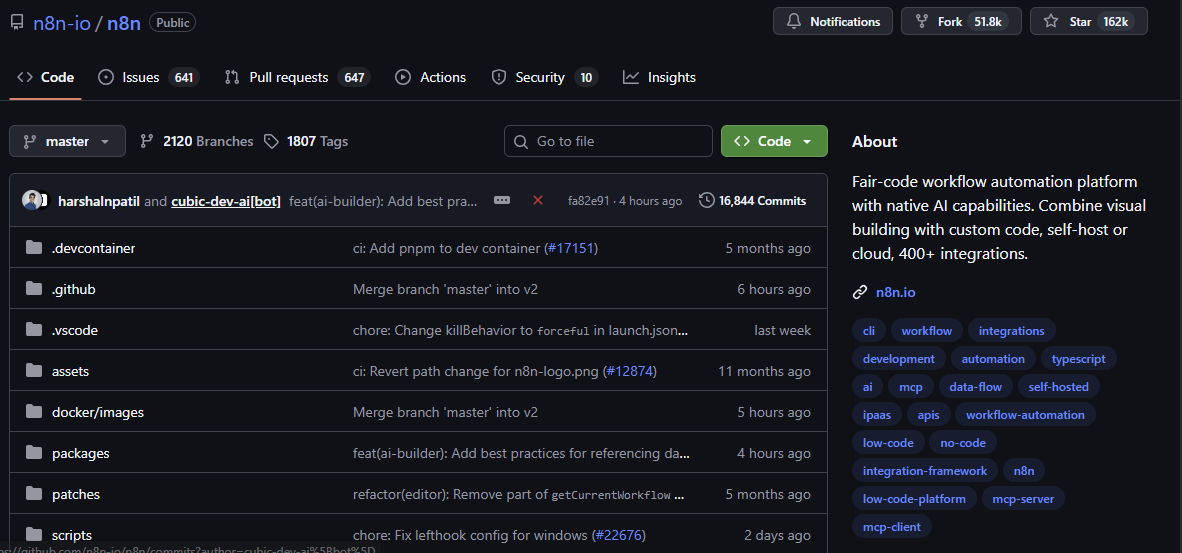The width and height of the screenshot is (1182, 553).
Task: Click the clock icon beside 16,844 Commits
Action: [x=707, y=200]
